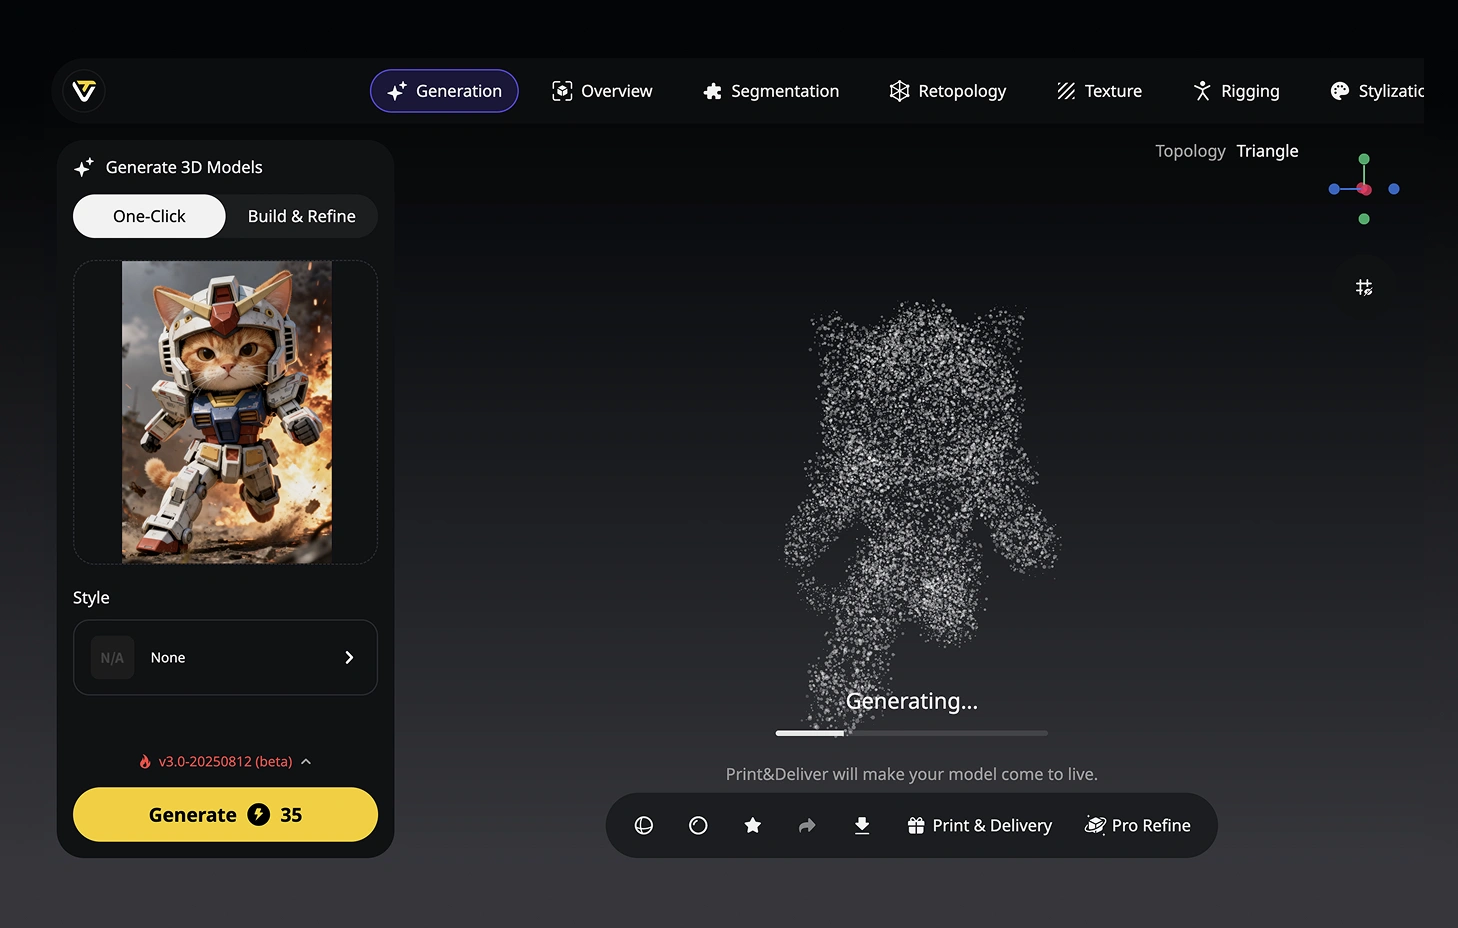The width and height of the screenshot is (1458, 928).
Task: Click the top green dot on axis gizmo
Action: (x=1364, y=159)
